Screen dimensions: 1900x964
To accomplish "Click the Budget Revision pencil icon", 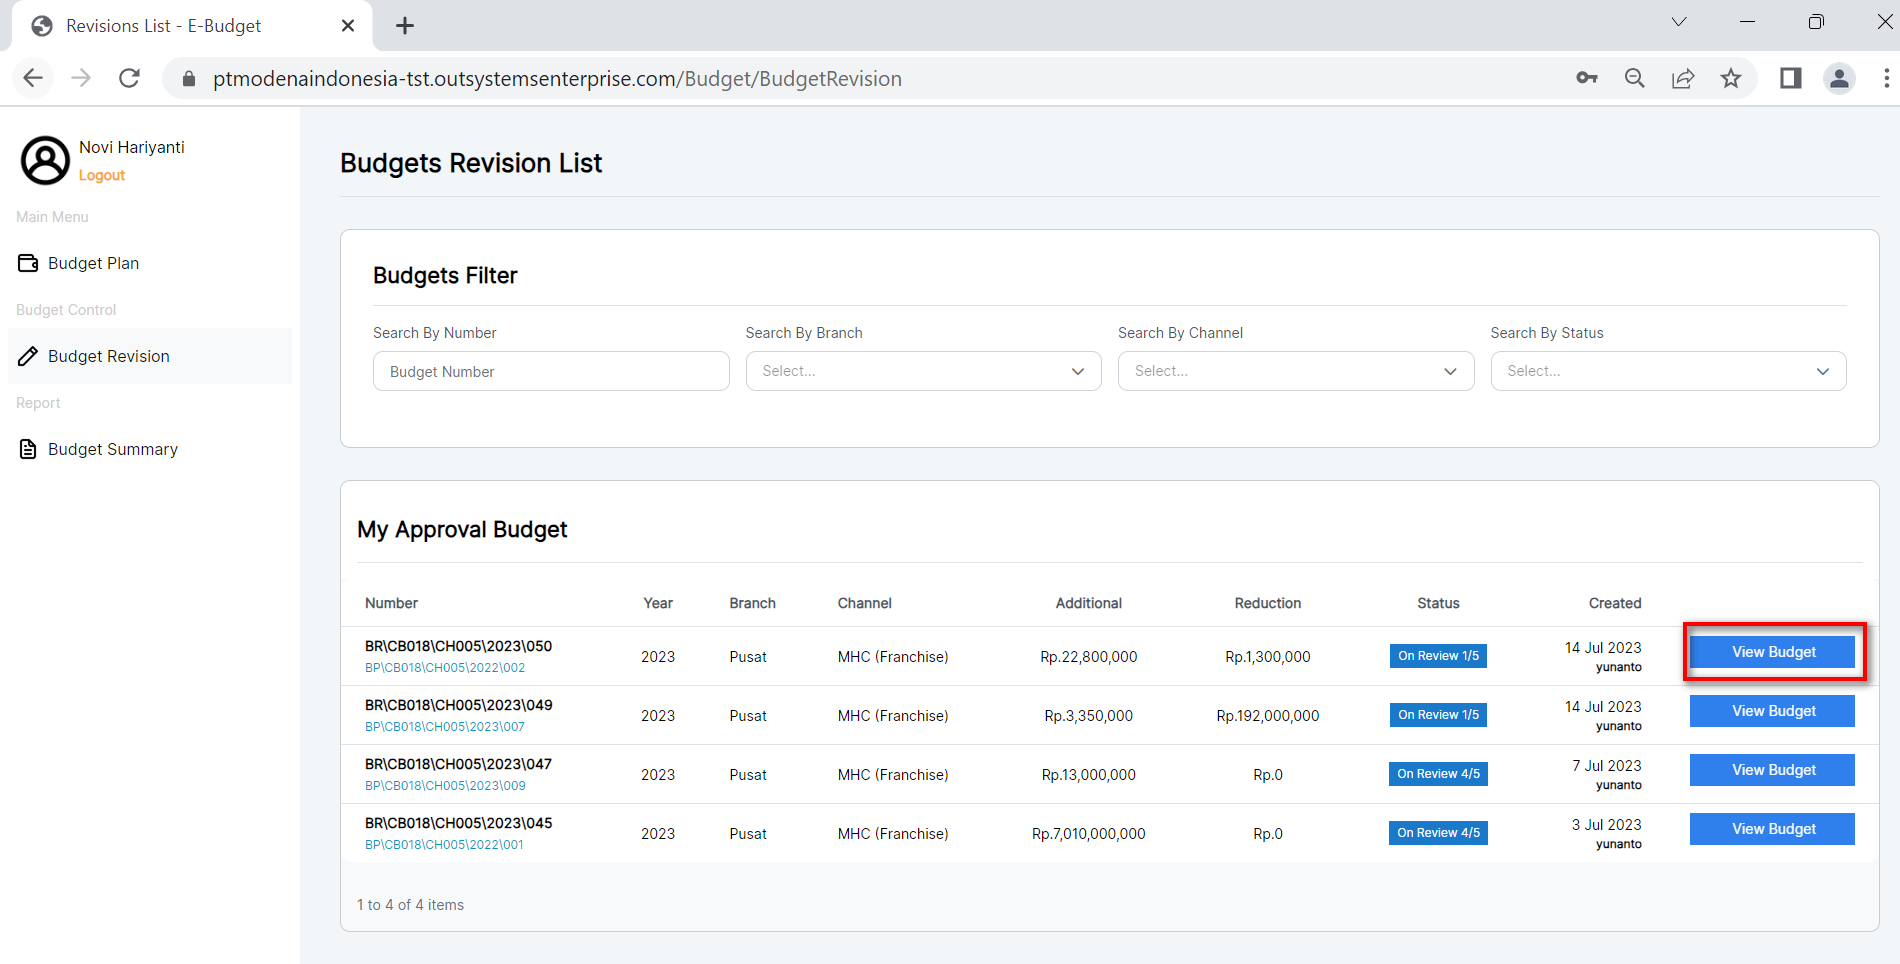I will tap(28, 356).
